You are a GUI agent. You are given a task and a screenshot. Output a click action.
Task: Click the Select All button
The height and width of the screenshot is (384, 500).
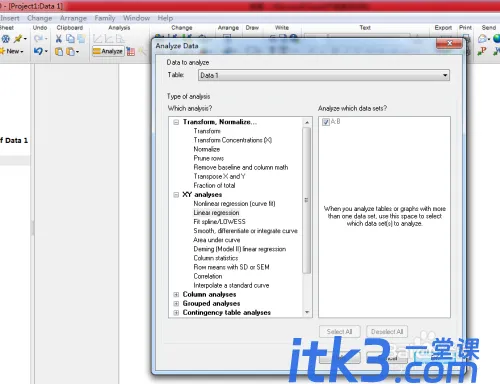[339, 332]
